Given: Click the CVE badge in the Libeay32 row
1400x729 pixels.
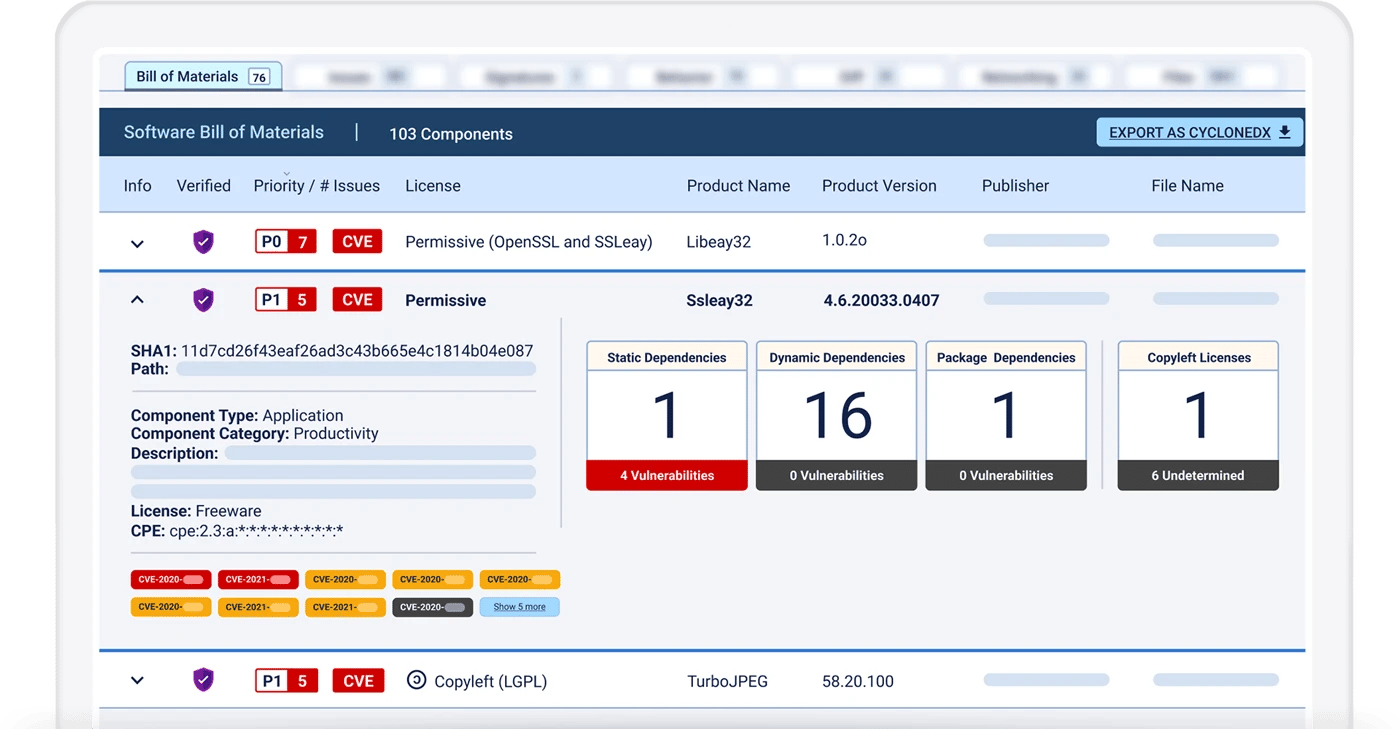Looking at the screenshot, I should (x=357, y=242).
